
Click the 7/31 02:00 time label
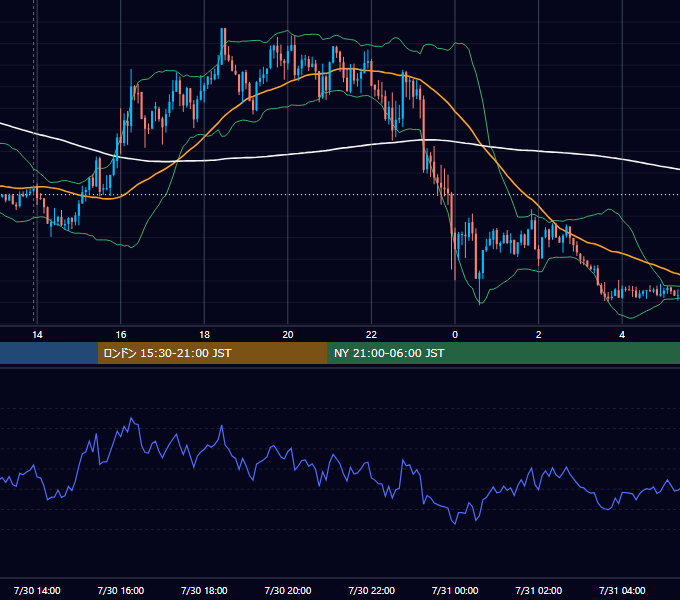tap(538, 590)
